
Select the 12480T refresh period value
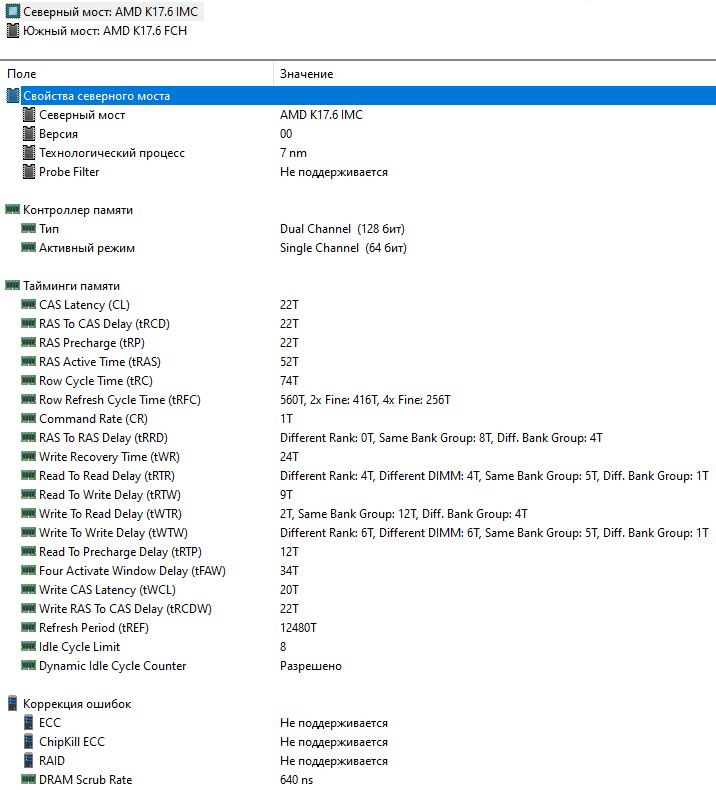pos(298,628)
